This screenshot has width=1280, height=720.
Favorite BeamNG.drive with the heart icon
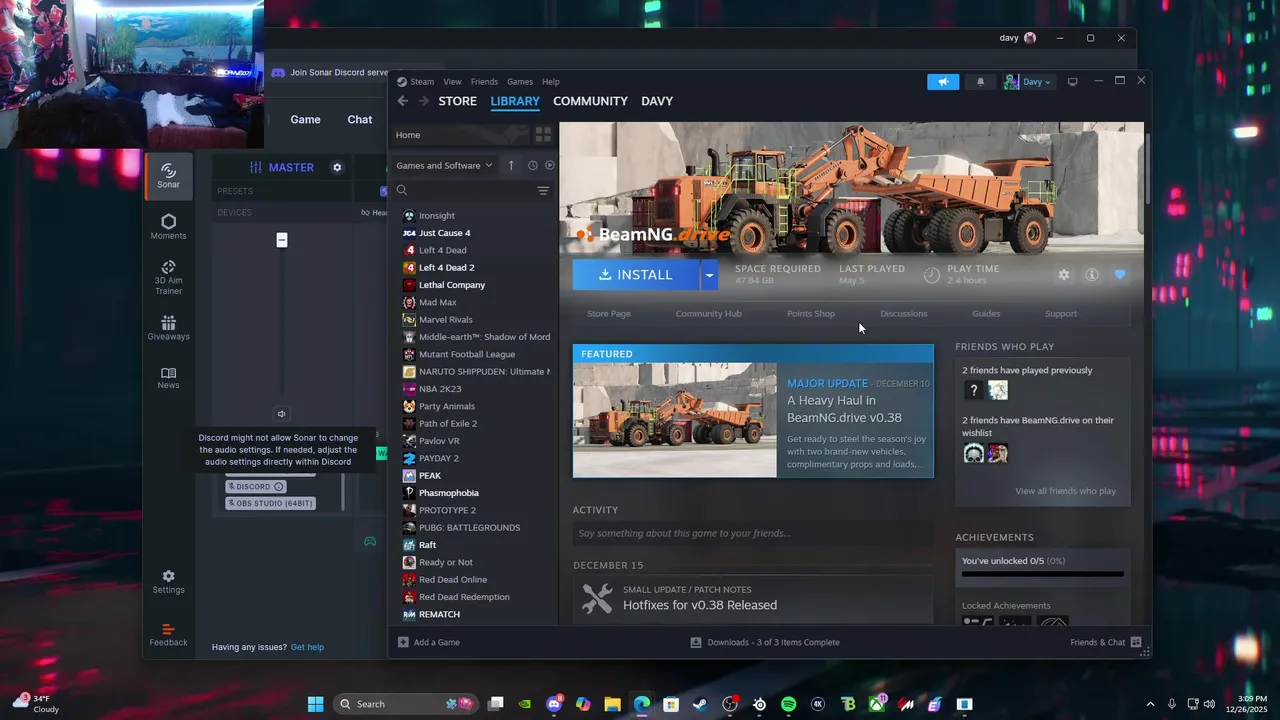pos(1120,275)
